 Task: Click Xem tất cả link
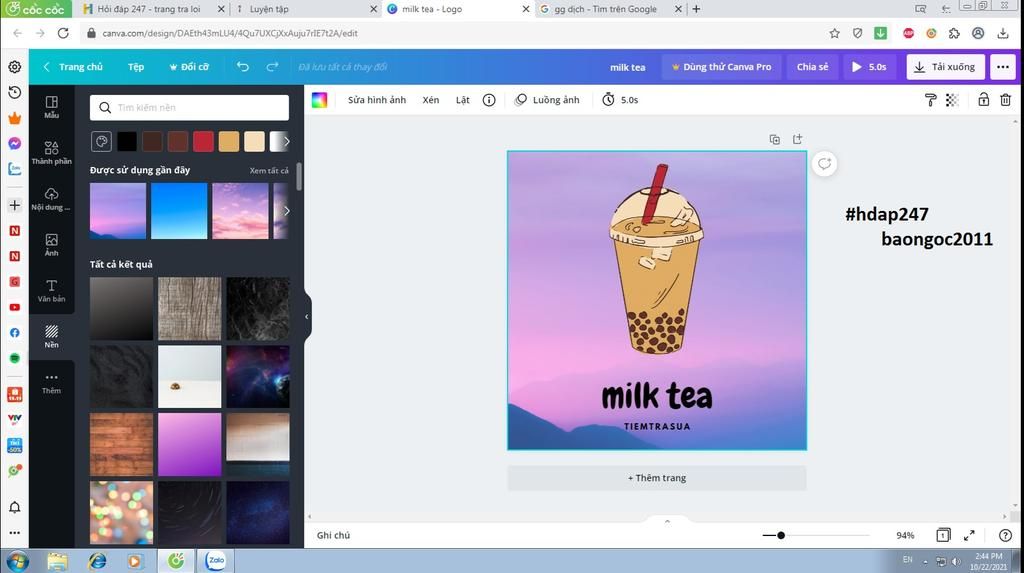[268, 171]
